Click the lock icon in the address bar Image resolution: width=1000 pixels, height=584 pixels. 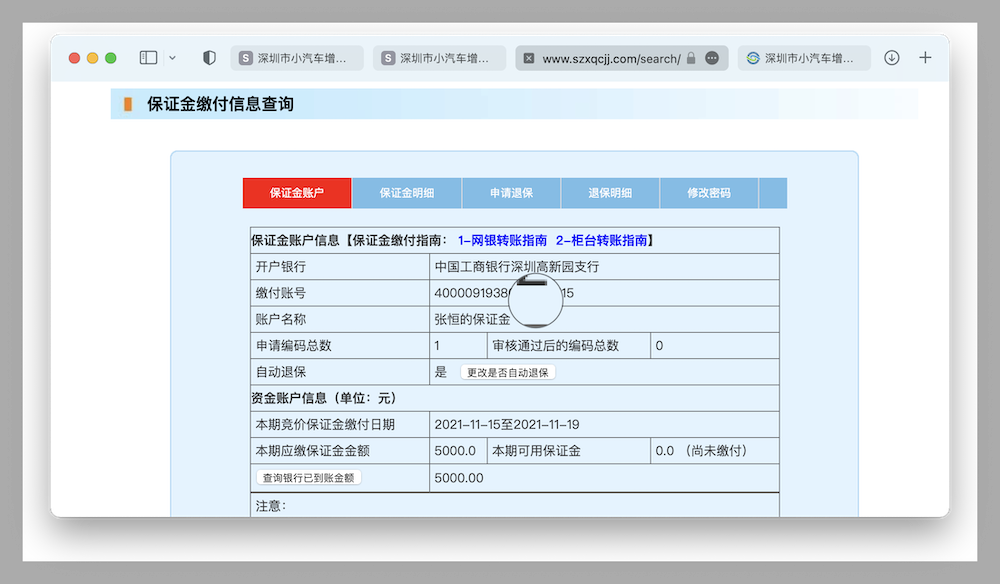point(691,59)
